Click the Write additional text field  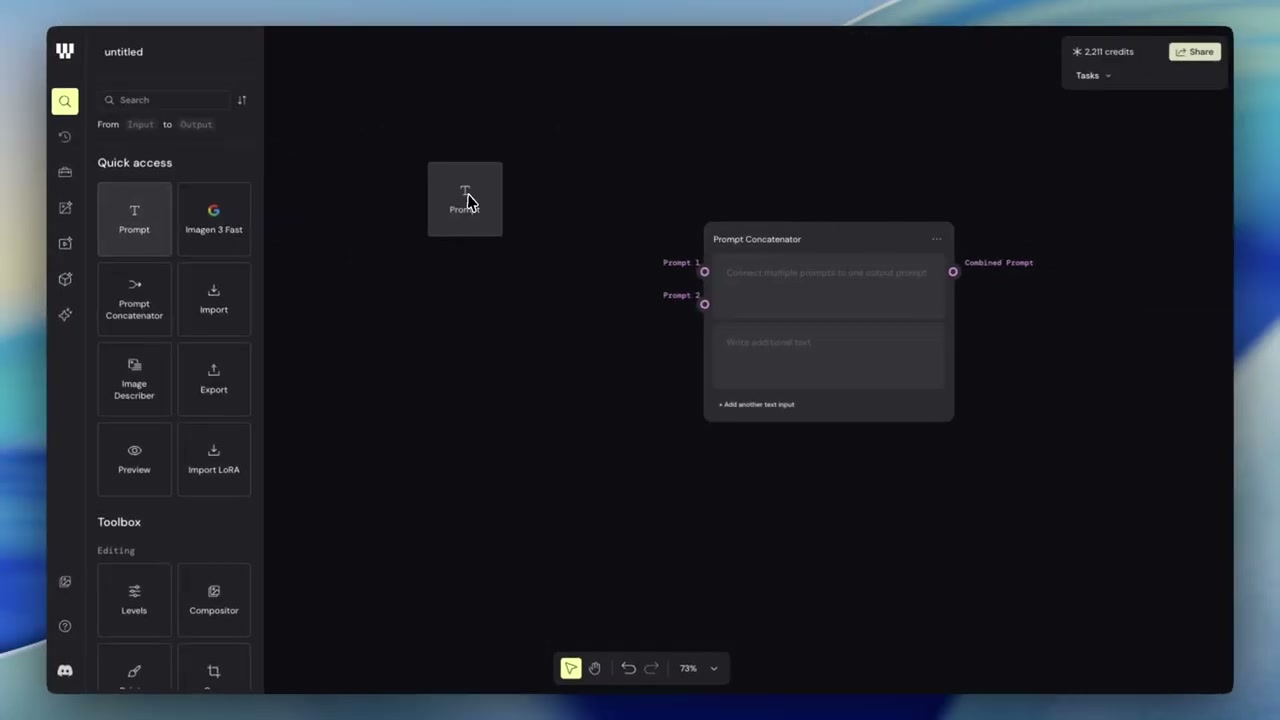click(829, 358)
